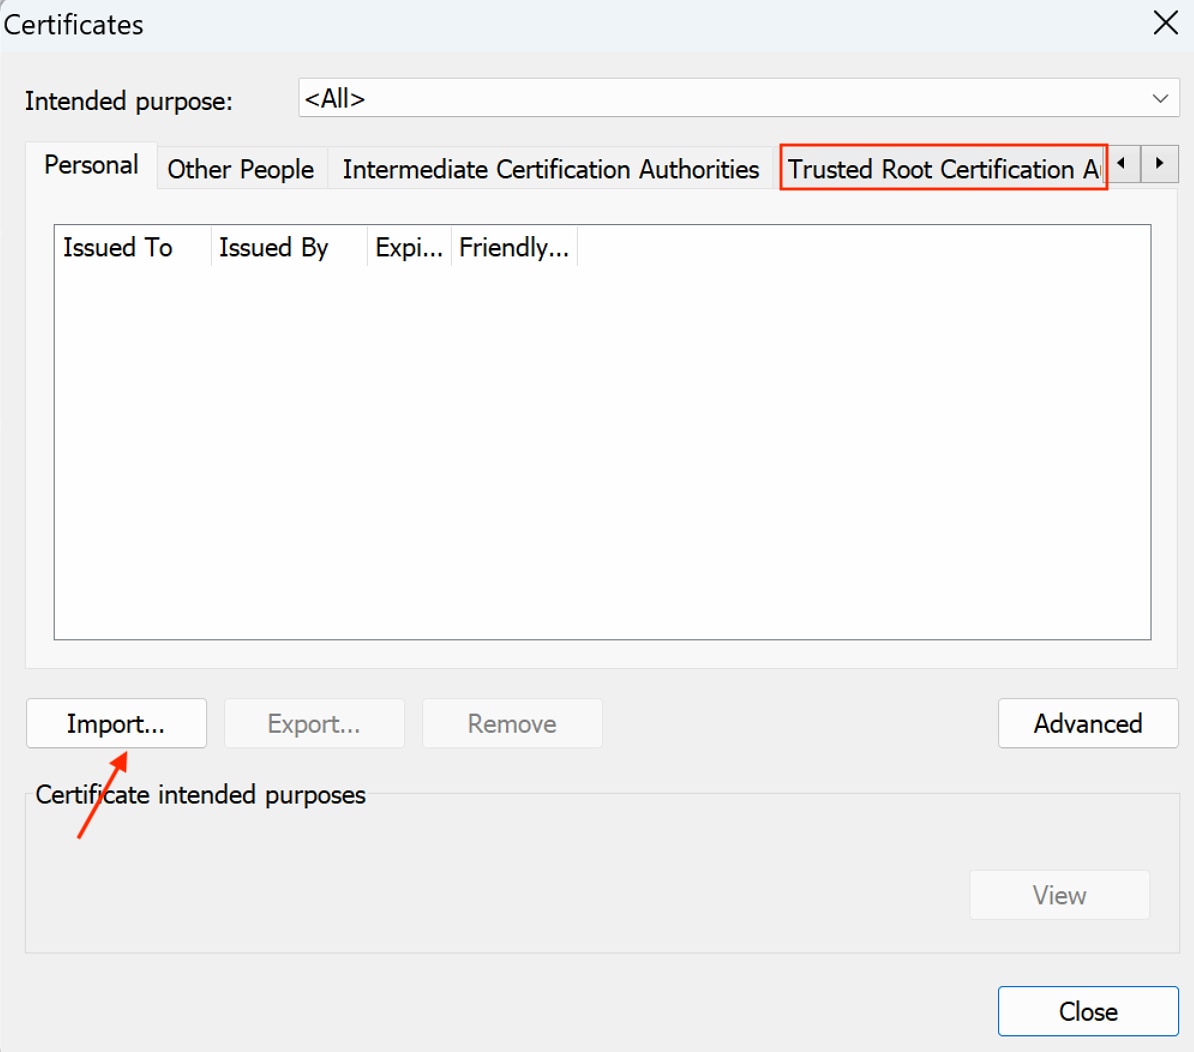
Task: Sort by the Issued To column header
Action: 133,247
